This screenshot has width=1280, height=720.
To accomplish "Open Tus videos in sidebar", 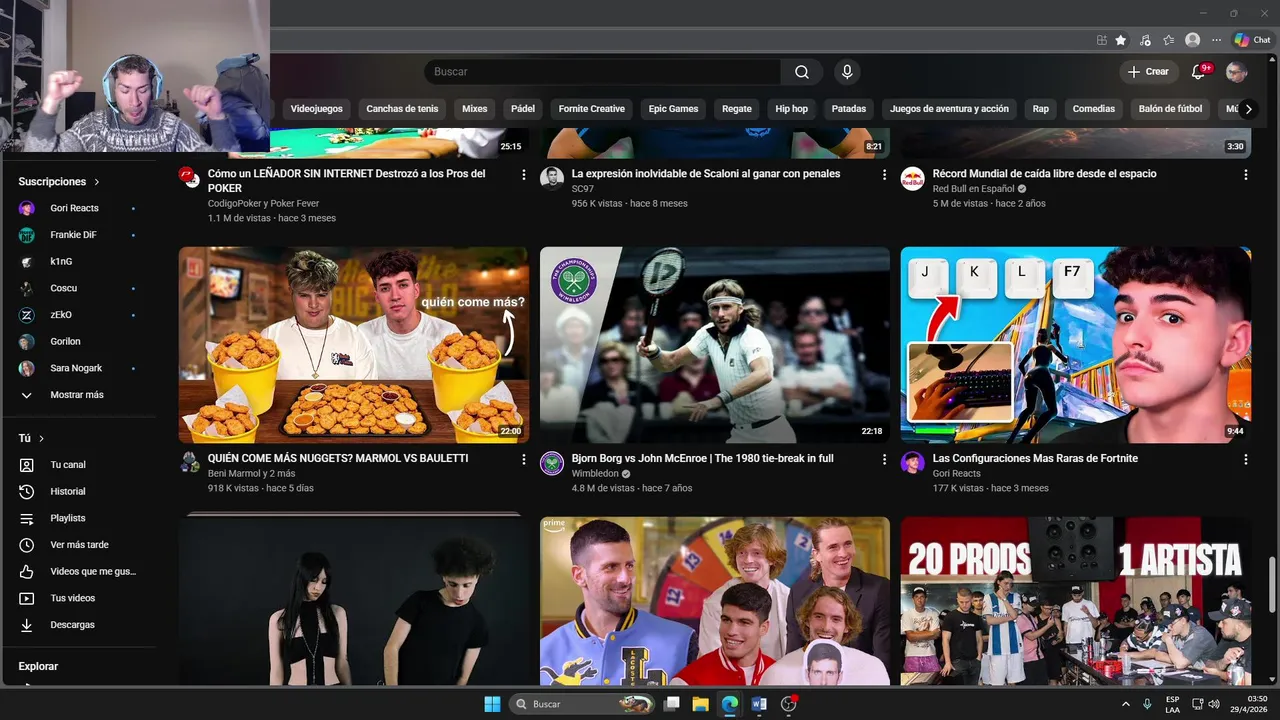I will [78, 598].
